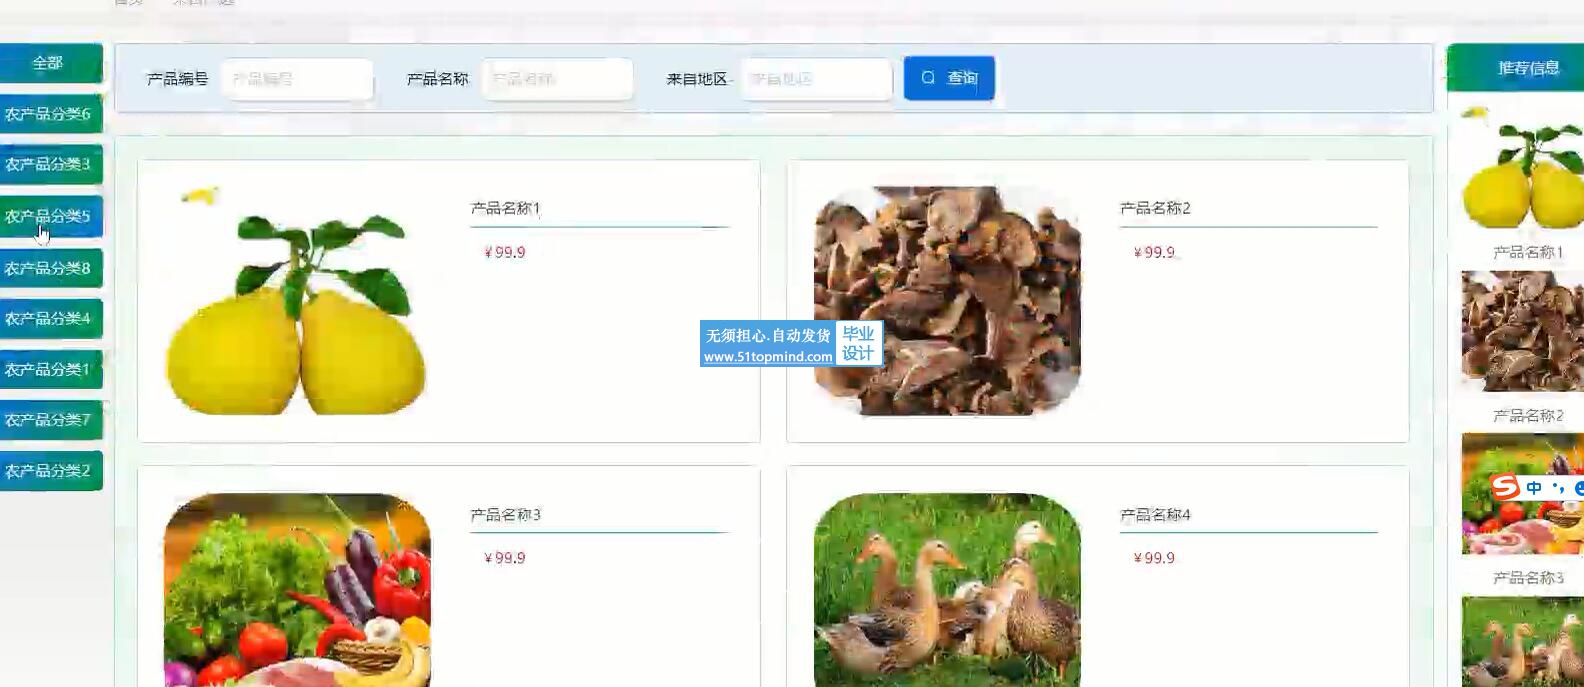Select category 农产品分类5
The width and height of the screenshot is (1584, 687).
click(51, 216)
